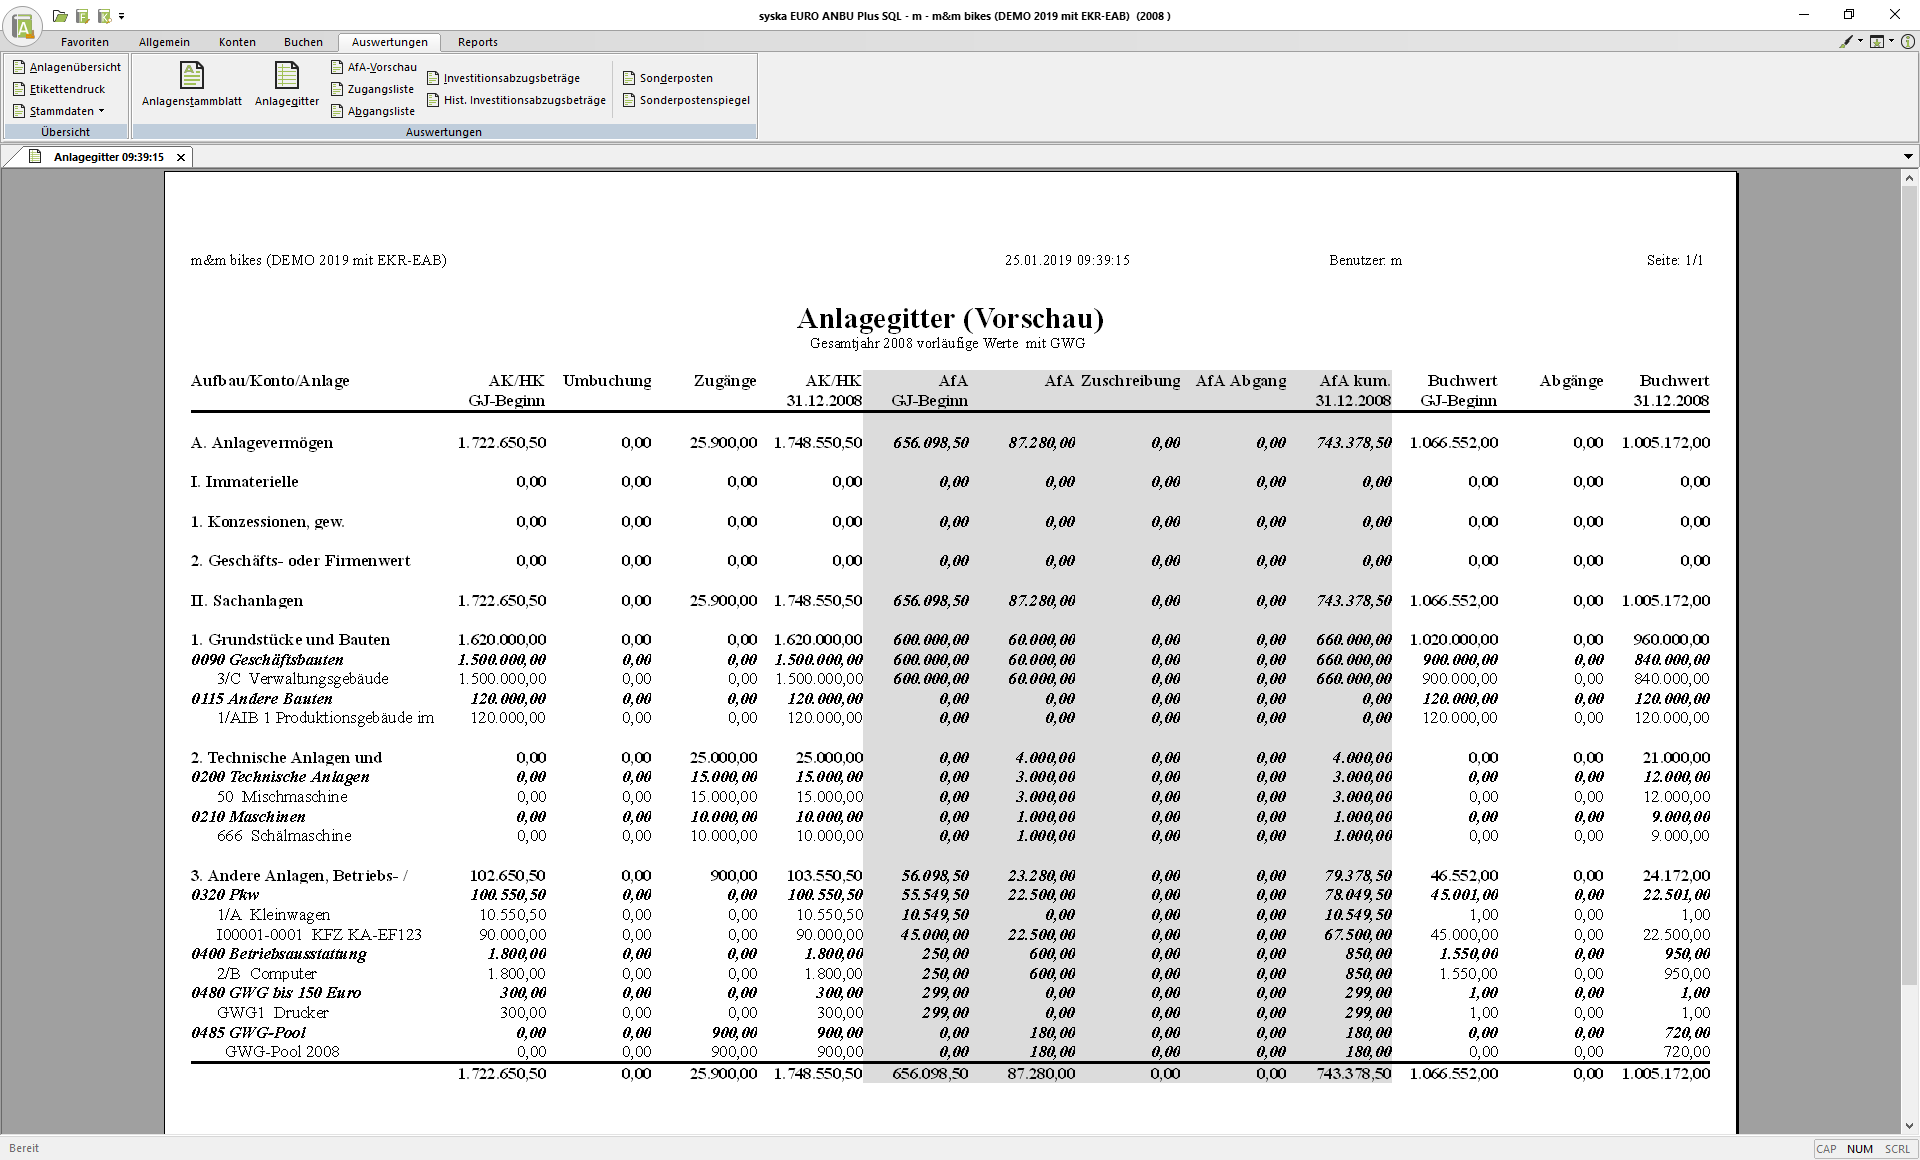Image resolution: width=1920 pixels, height=1160 pixels.
Task: Click the '50 Mischmaschine' asset row
Action: pyautogui.click(x=283, y=797)
